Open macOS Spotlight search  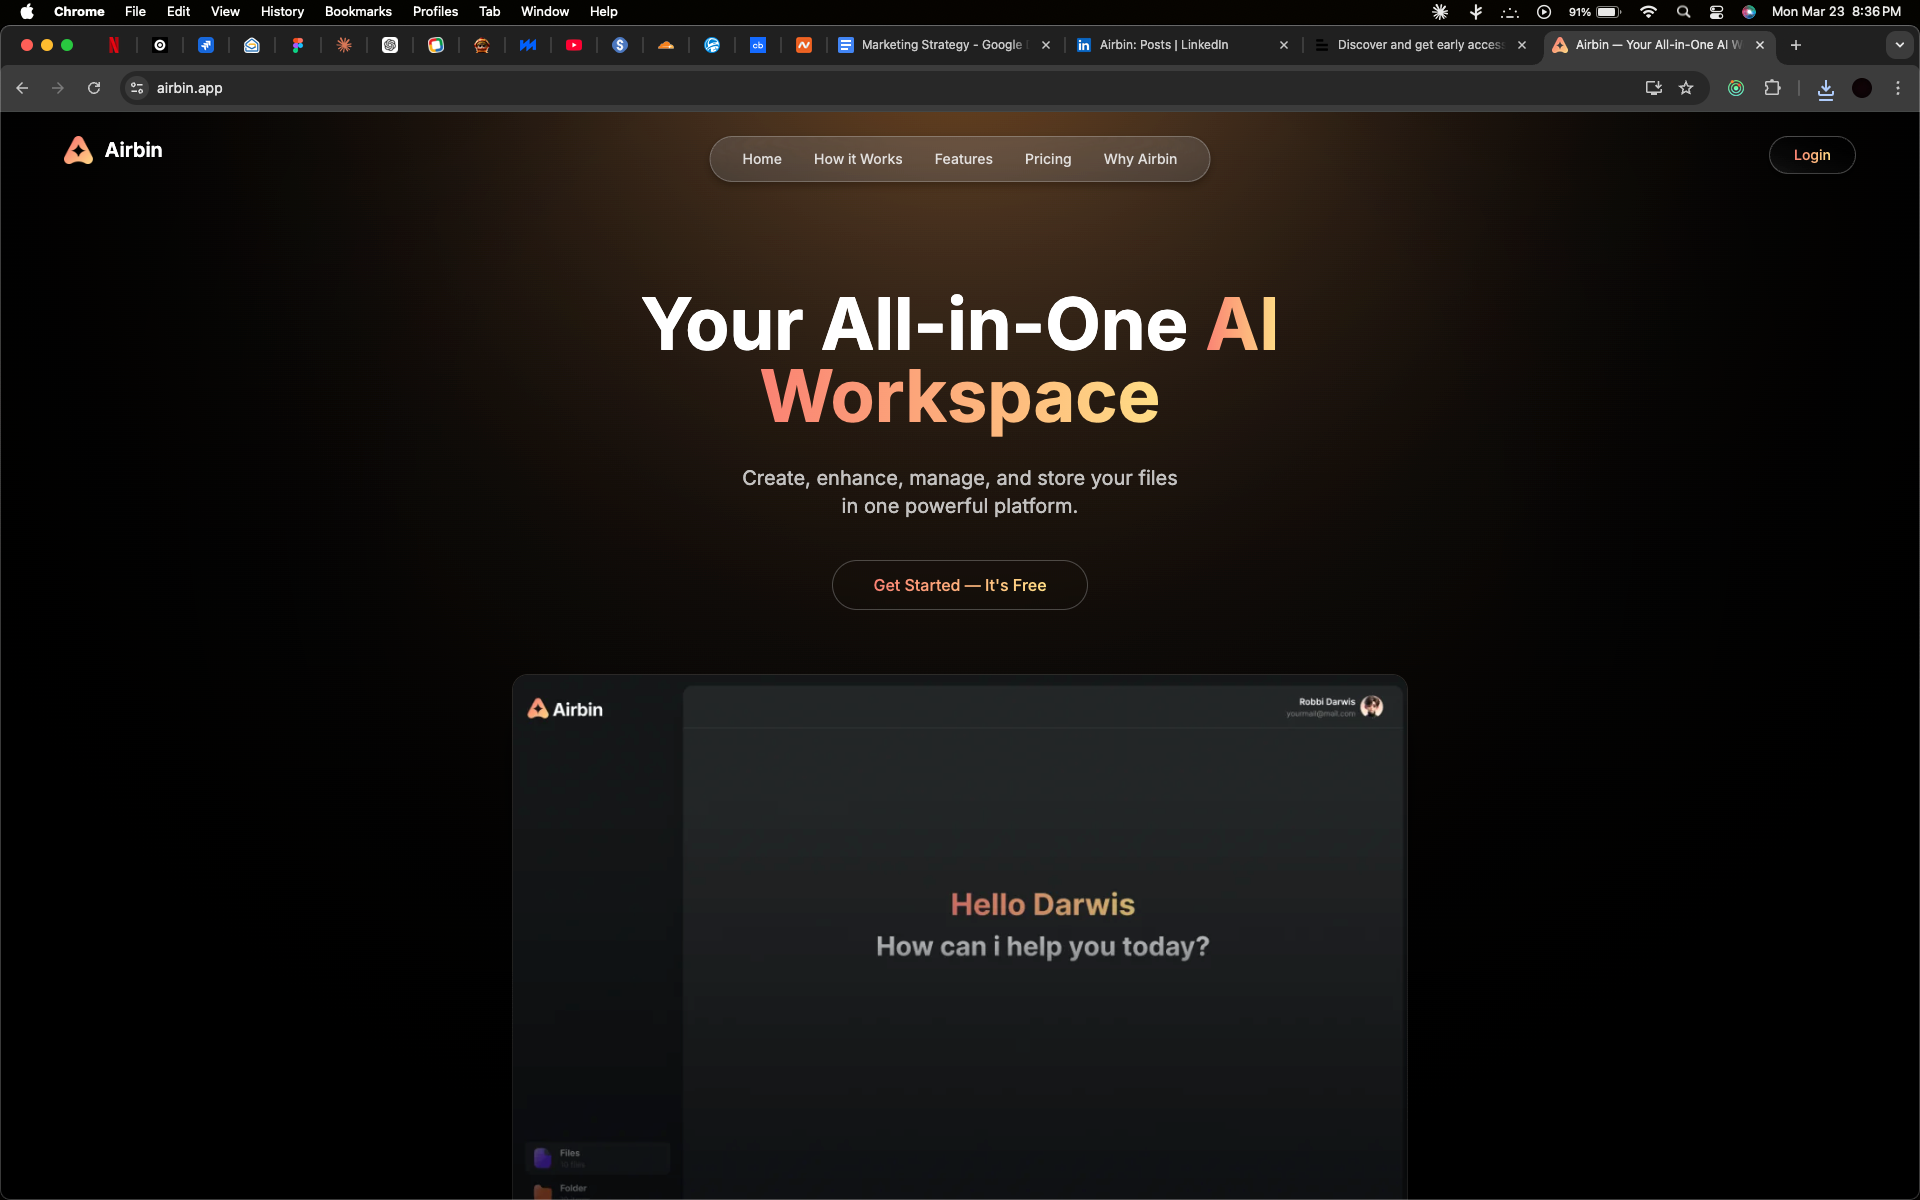pos(1684,12)
